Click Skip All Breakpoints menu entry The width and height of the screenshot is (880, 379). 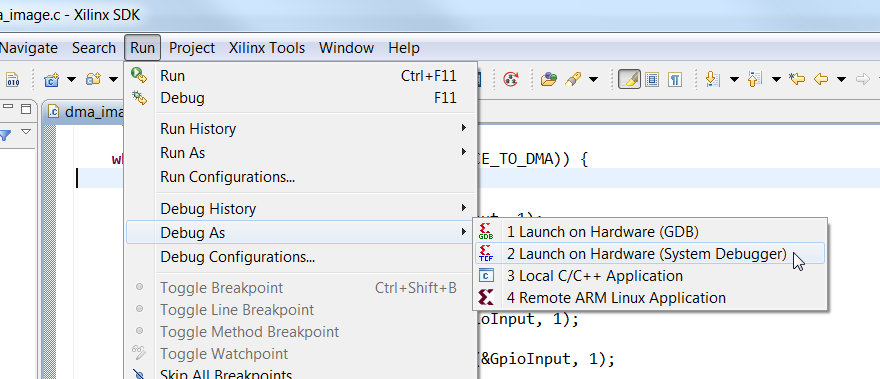(x=301, y=373)
